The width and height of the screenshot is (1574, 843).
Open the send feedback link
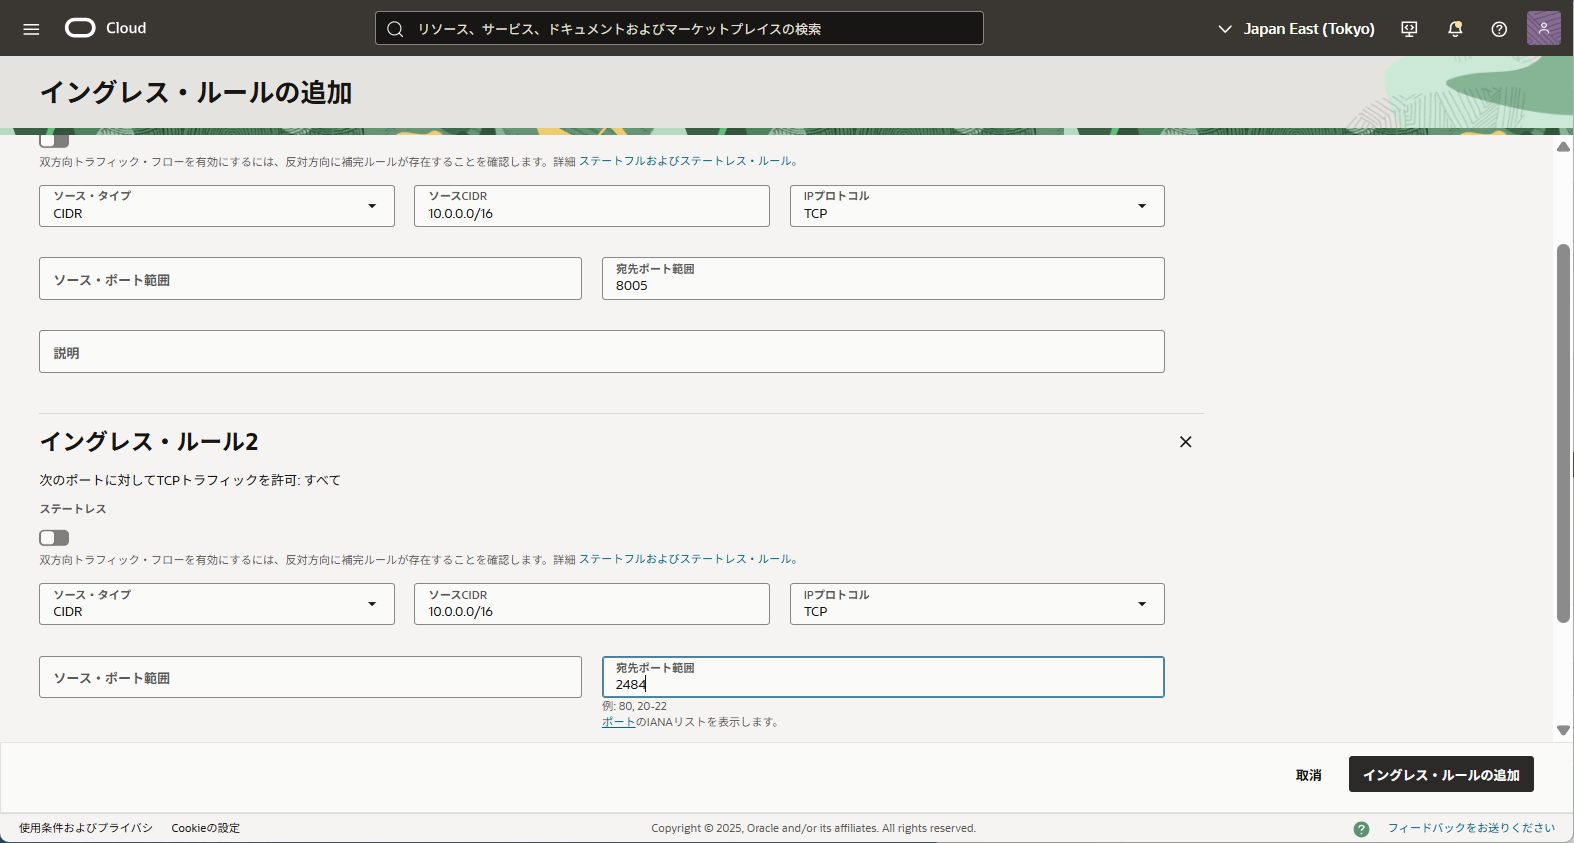pos(1471,828)
